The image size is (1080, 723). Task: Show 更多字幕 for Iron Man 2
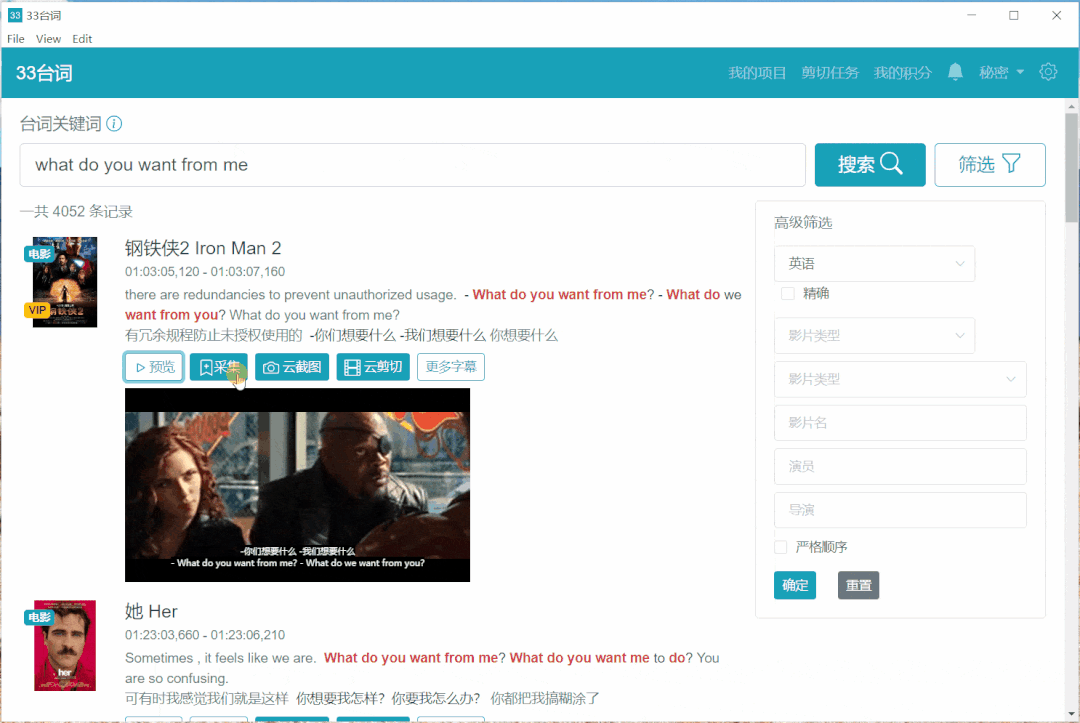450,367
